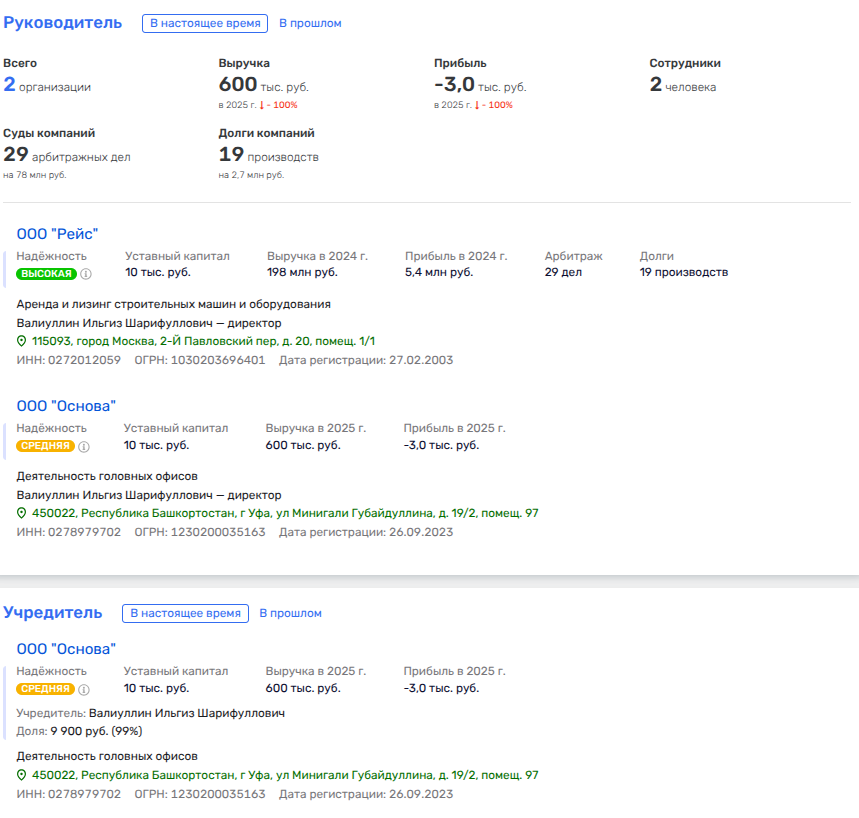The height and width of the screenshot is (818, 859).
Task: Click map pin icon for Основа address under Руководитель
Action: [x=22, y=514]
